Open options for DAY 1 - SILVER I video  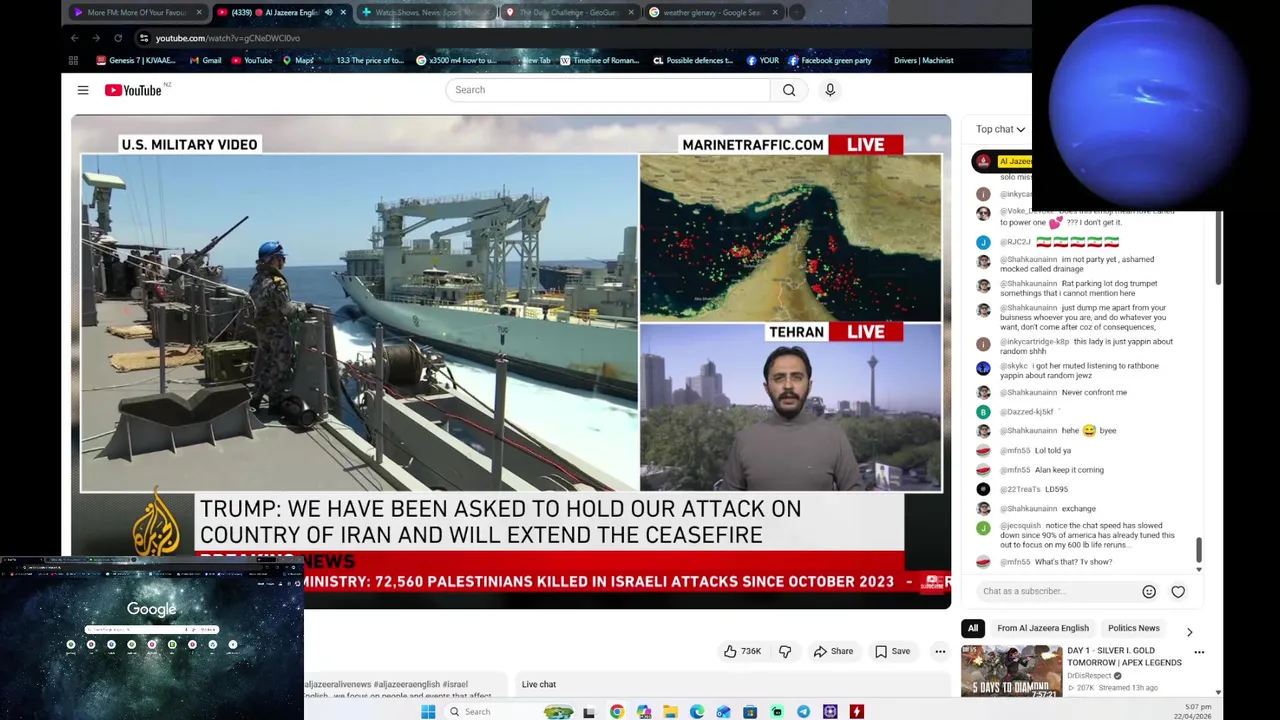[1199, 652]
